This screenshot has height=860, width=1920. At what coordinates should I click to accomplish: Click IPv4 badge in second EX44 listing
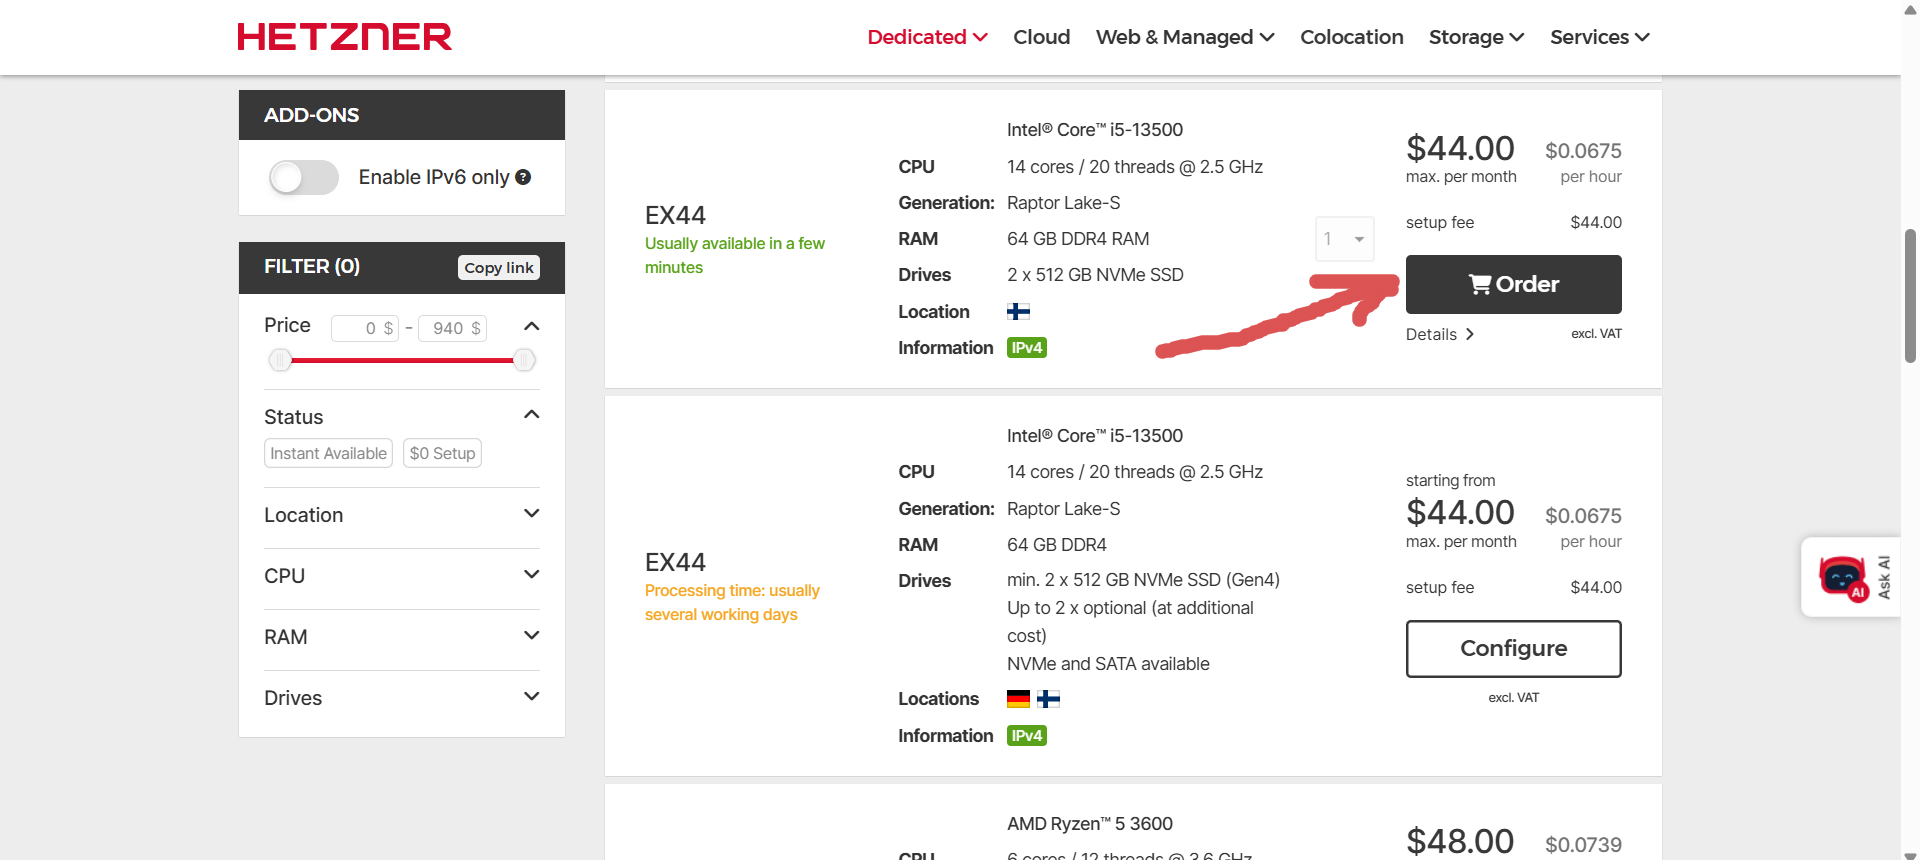pyautogui.click(x=1026, y=736)
